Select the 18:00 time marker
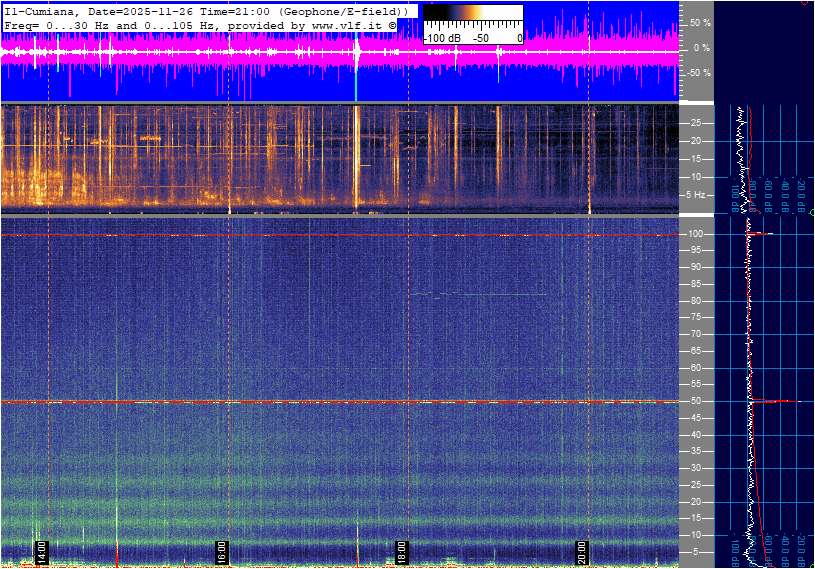Screen dimensions: 815x569 pos(401,551)
